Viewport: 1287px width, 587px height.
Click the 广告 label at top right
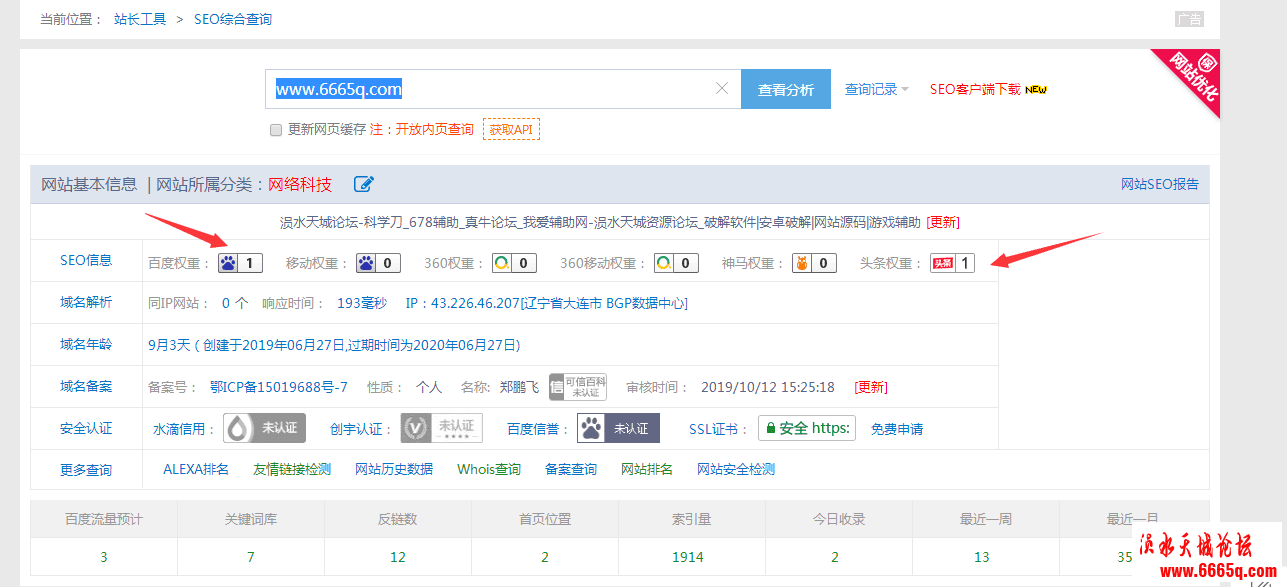(x=1189, y=19)
